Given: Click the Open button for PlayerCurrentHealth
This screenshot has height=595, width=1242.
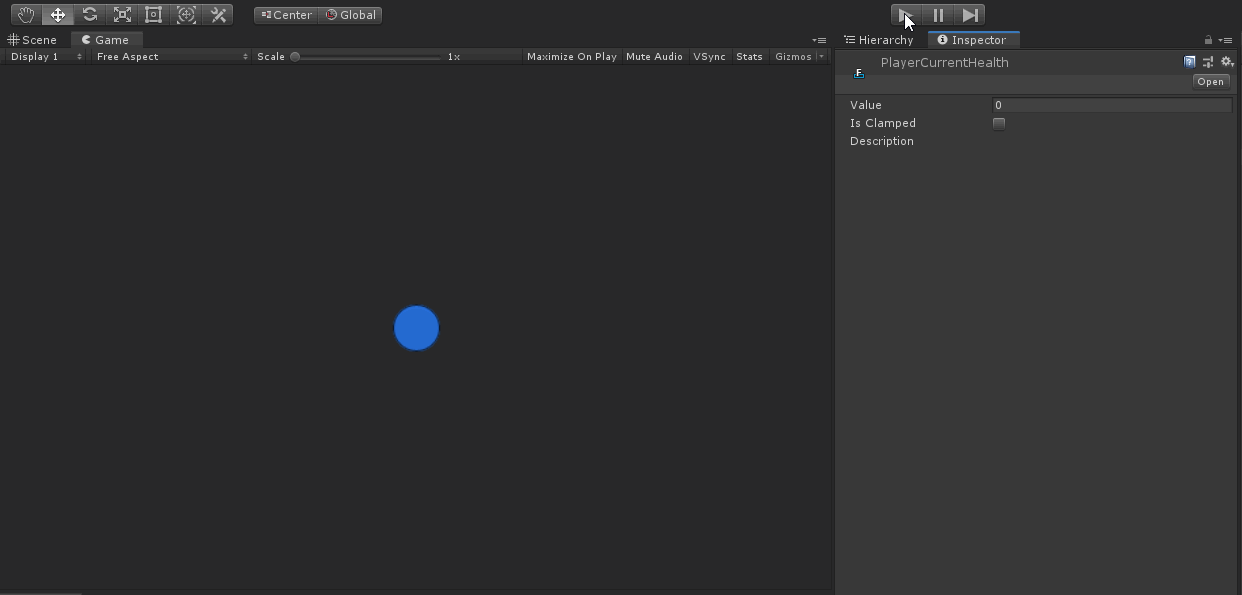Looking at the screenshot, I should [1210, 82].
